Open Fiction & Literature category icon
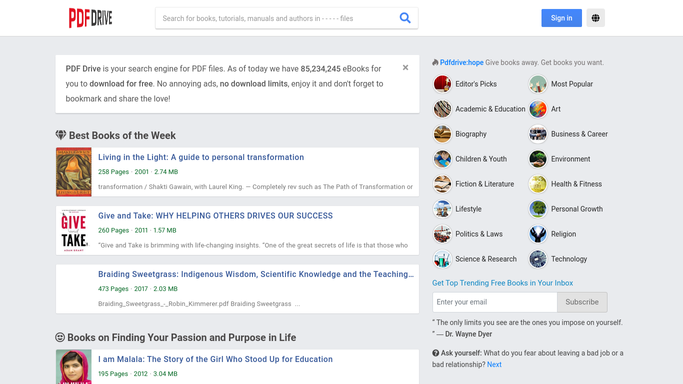This screenshot has height=384, width=683. (x=442, y=184)
